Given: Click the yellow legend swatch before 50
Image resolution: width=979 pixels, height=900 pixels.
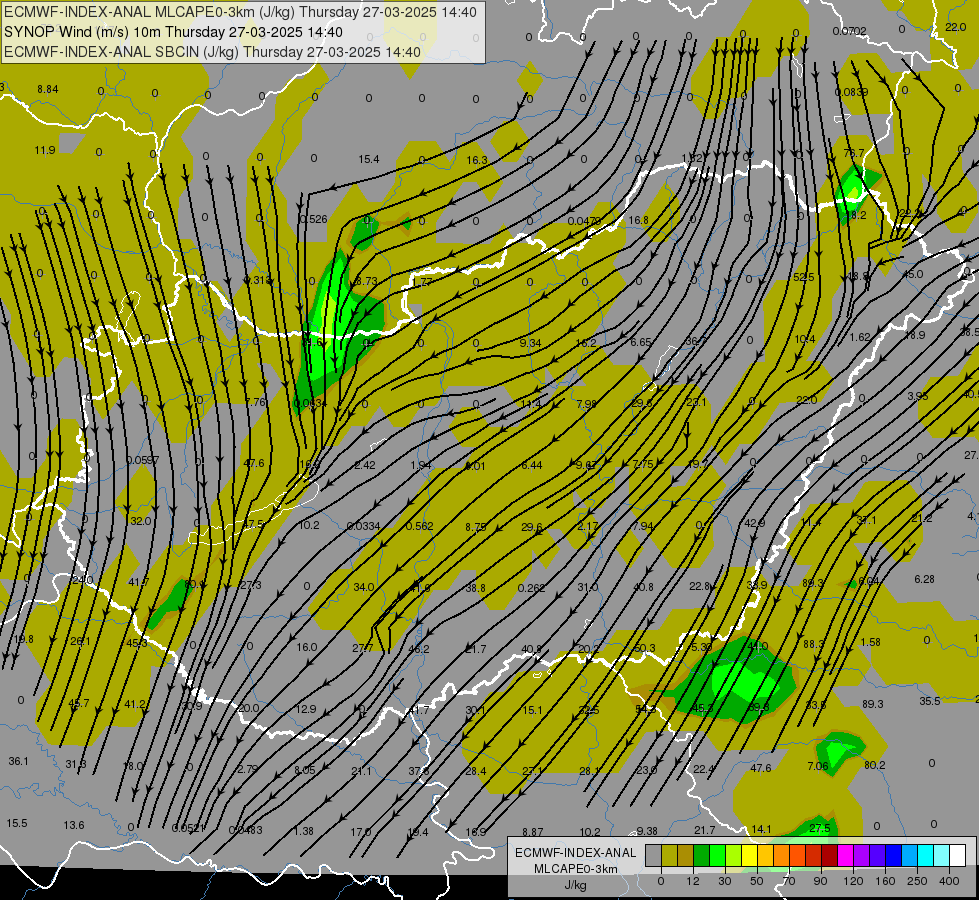Looking at the screenshot, I should click(x=749, y=855).
